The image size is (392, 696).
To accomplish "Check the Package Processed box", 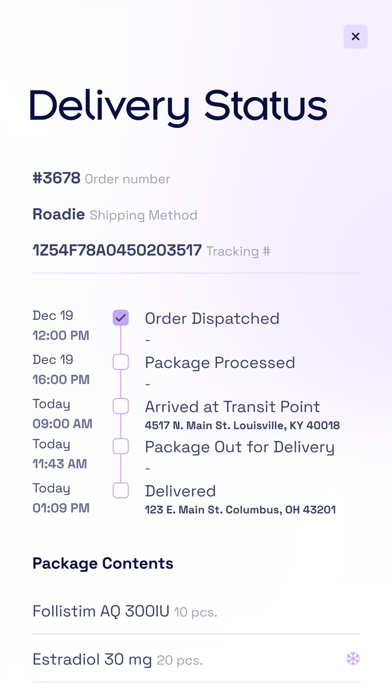I will [x=121, y=362].
